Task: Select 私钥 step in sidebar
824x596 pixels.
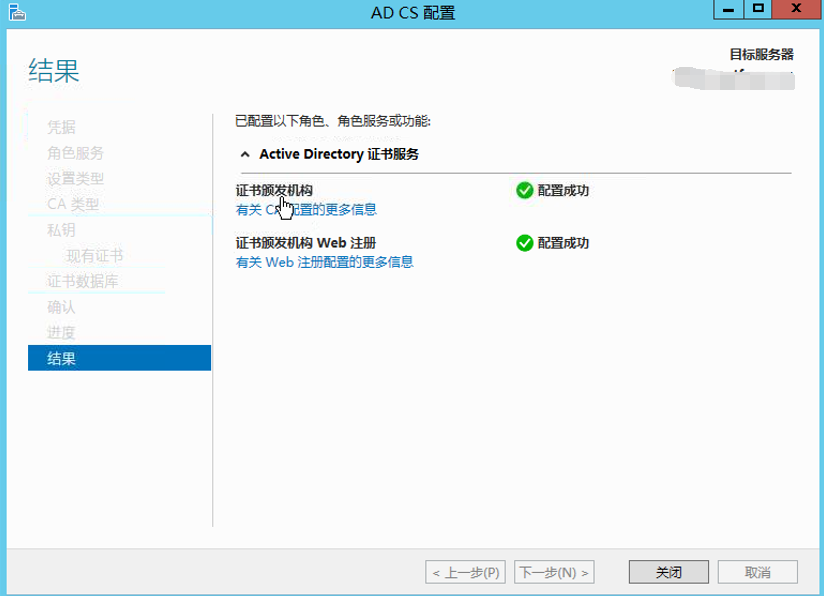Action: click(61, 230)
